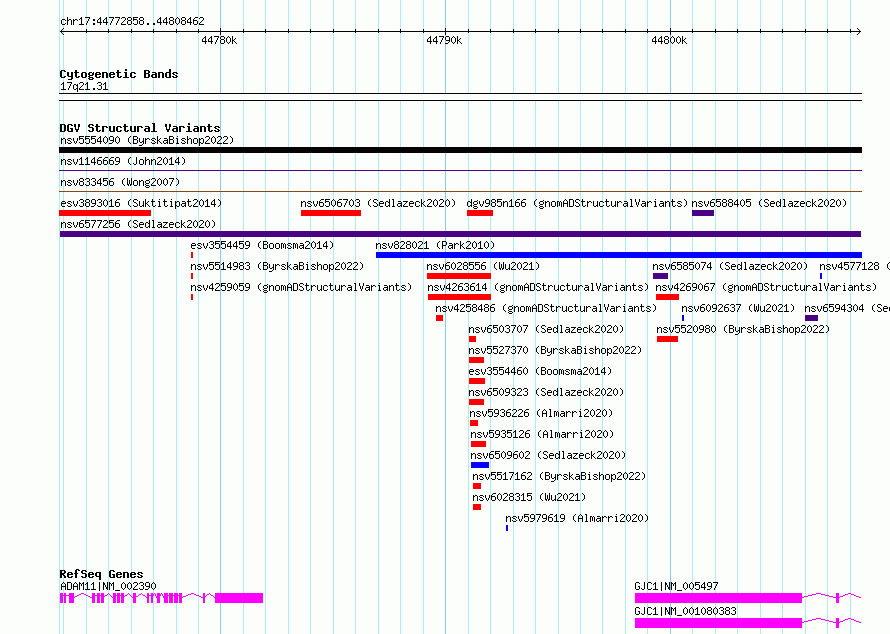This screenshot has height=634, width=890.
Task: Click red bar under nsv5520980
Action: tap(668, 339)
